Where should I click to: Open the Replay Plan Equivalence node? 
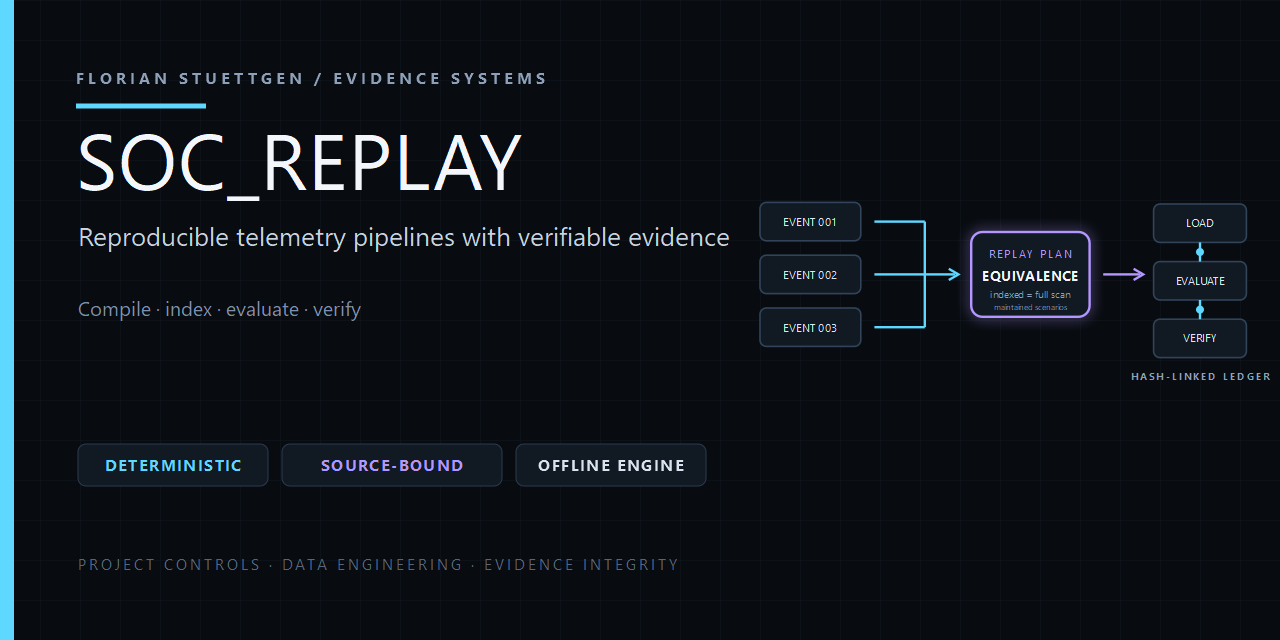click(1030, 275)
